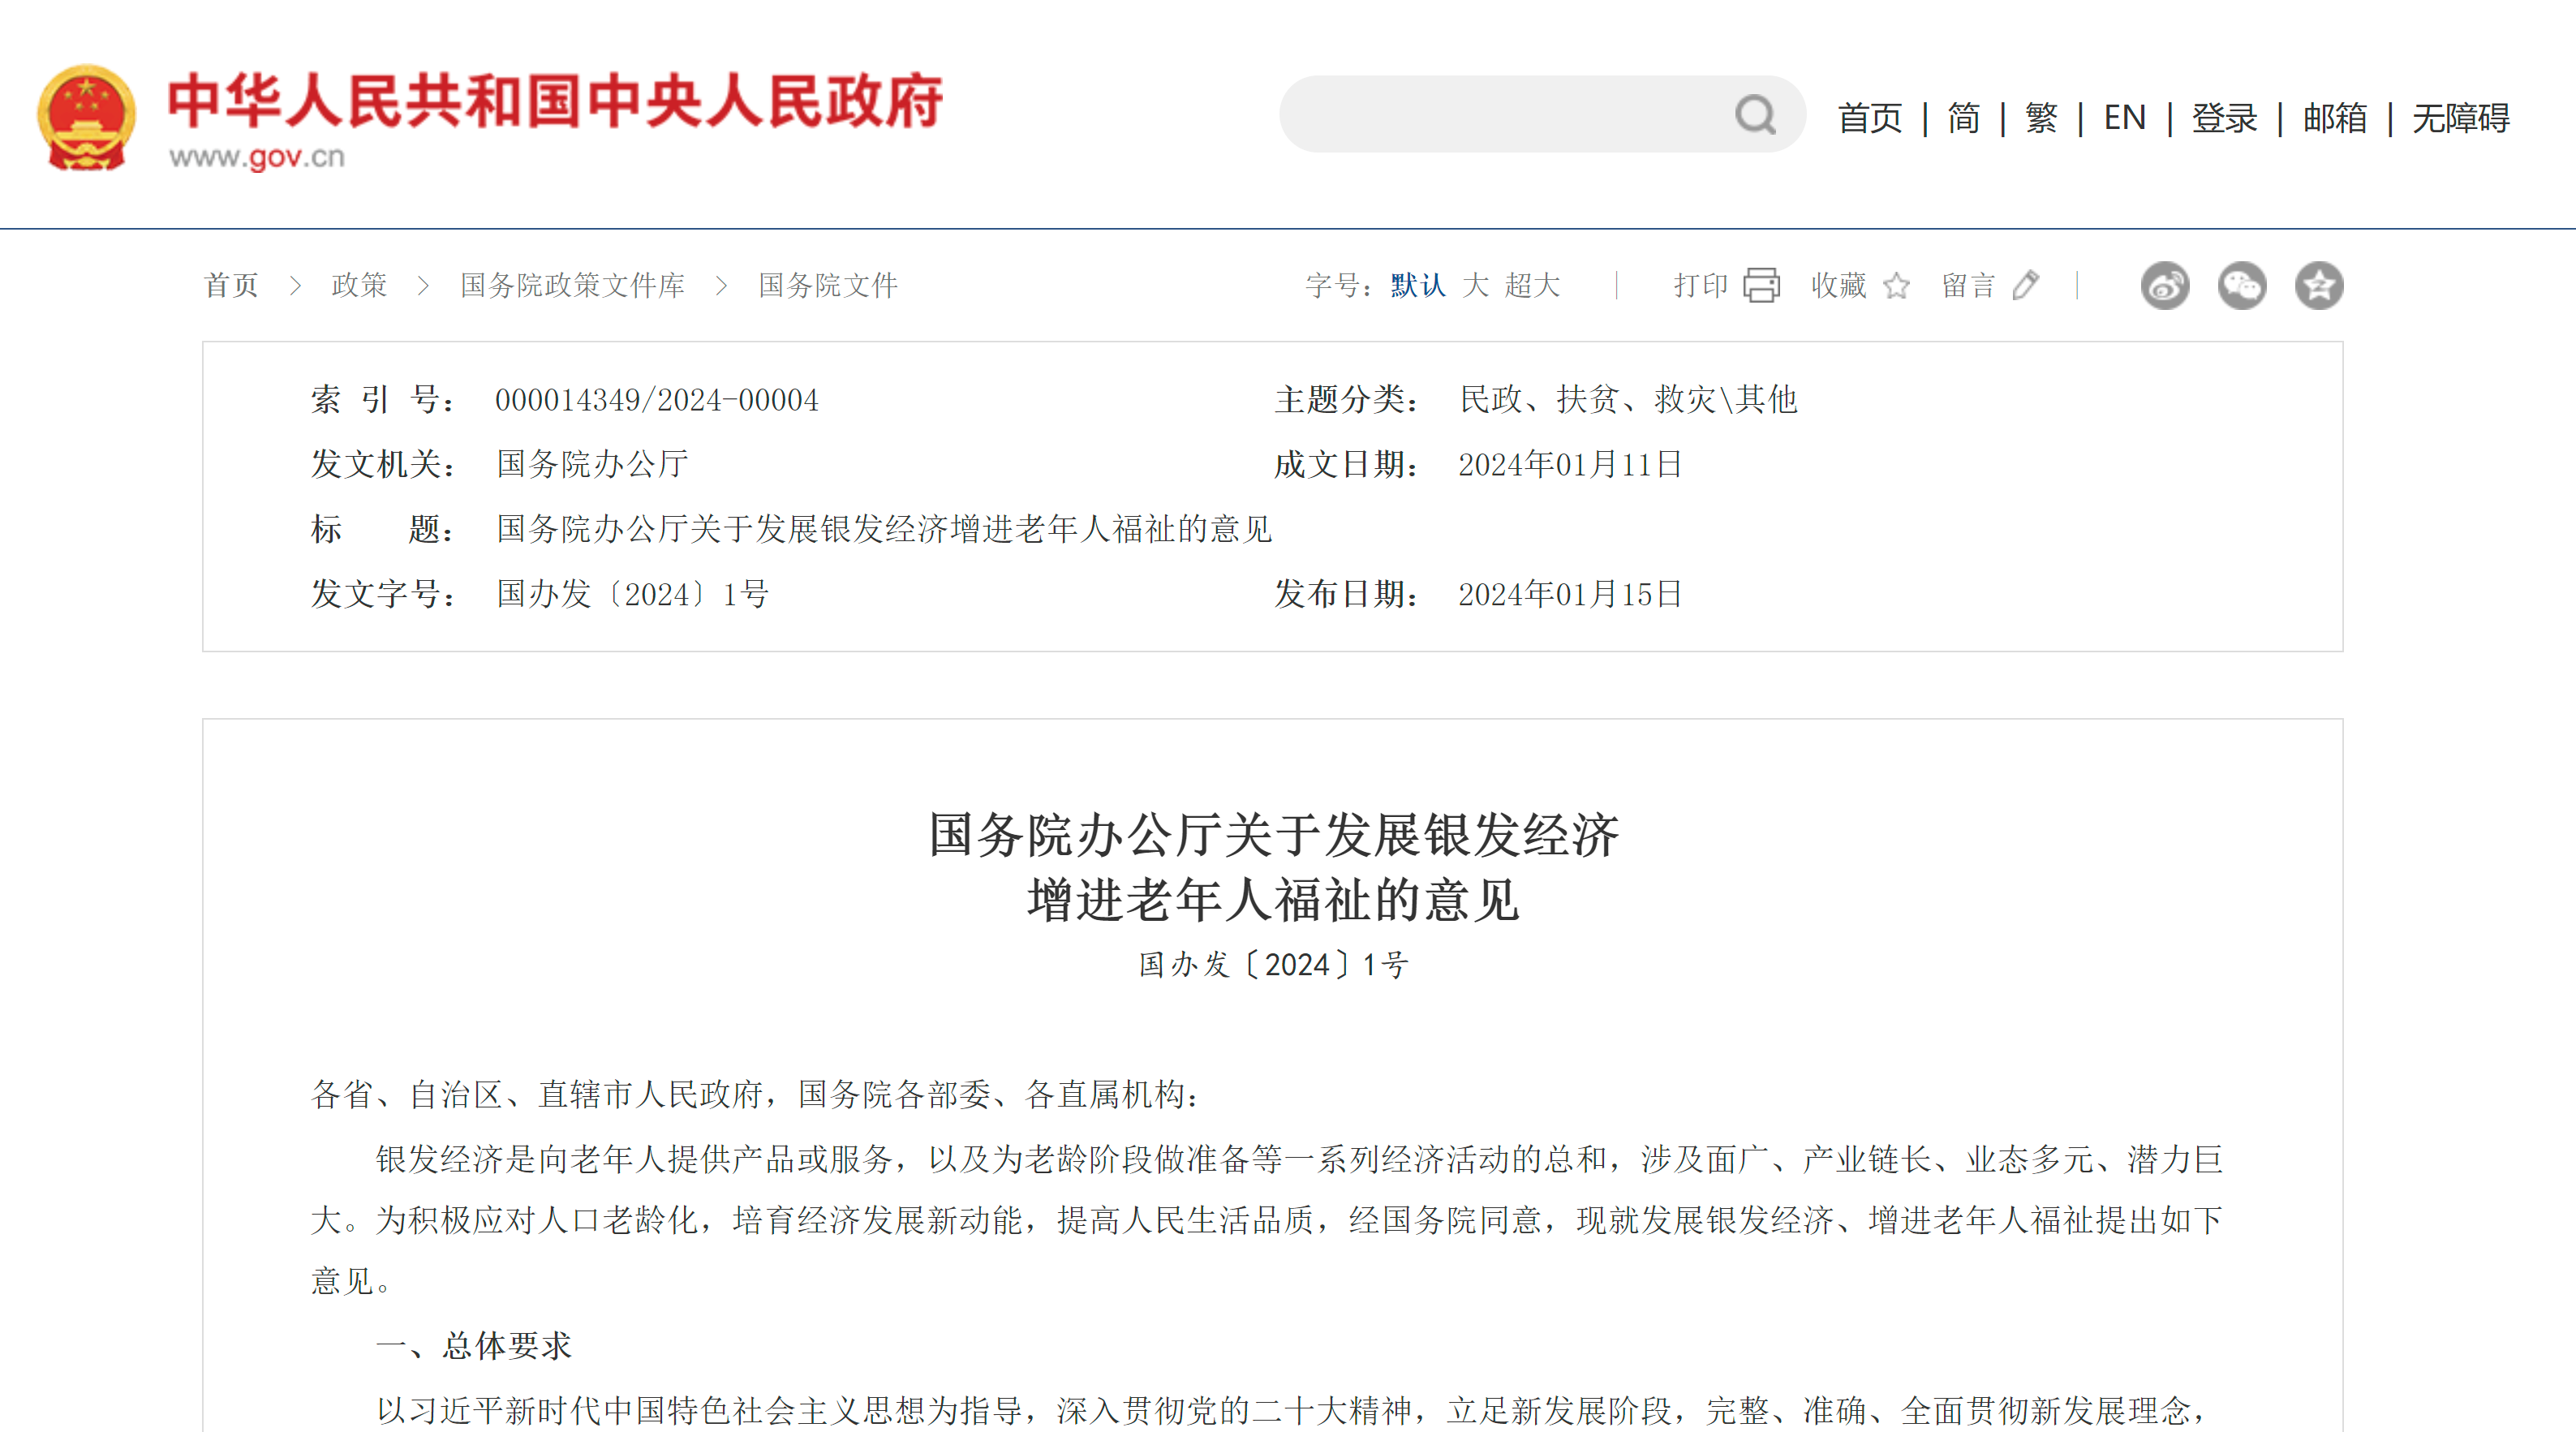Click the printer icon

[x=1761, y=285]
